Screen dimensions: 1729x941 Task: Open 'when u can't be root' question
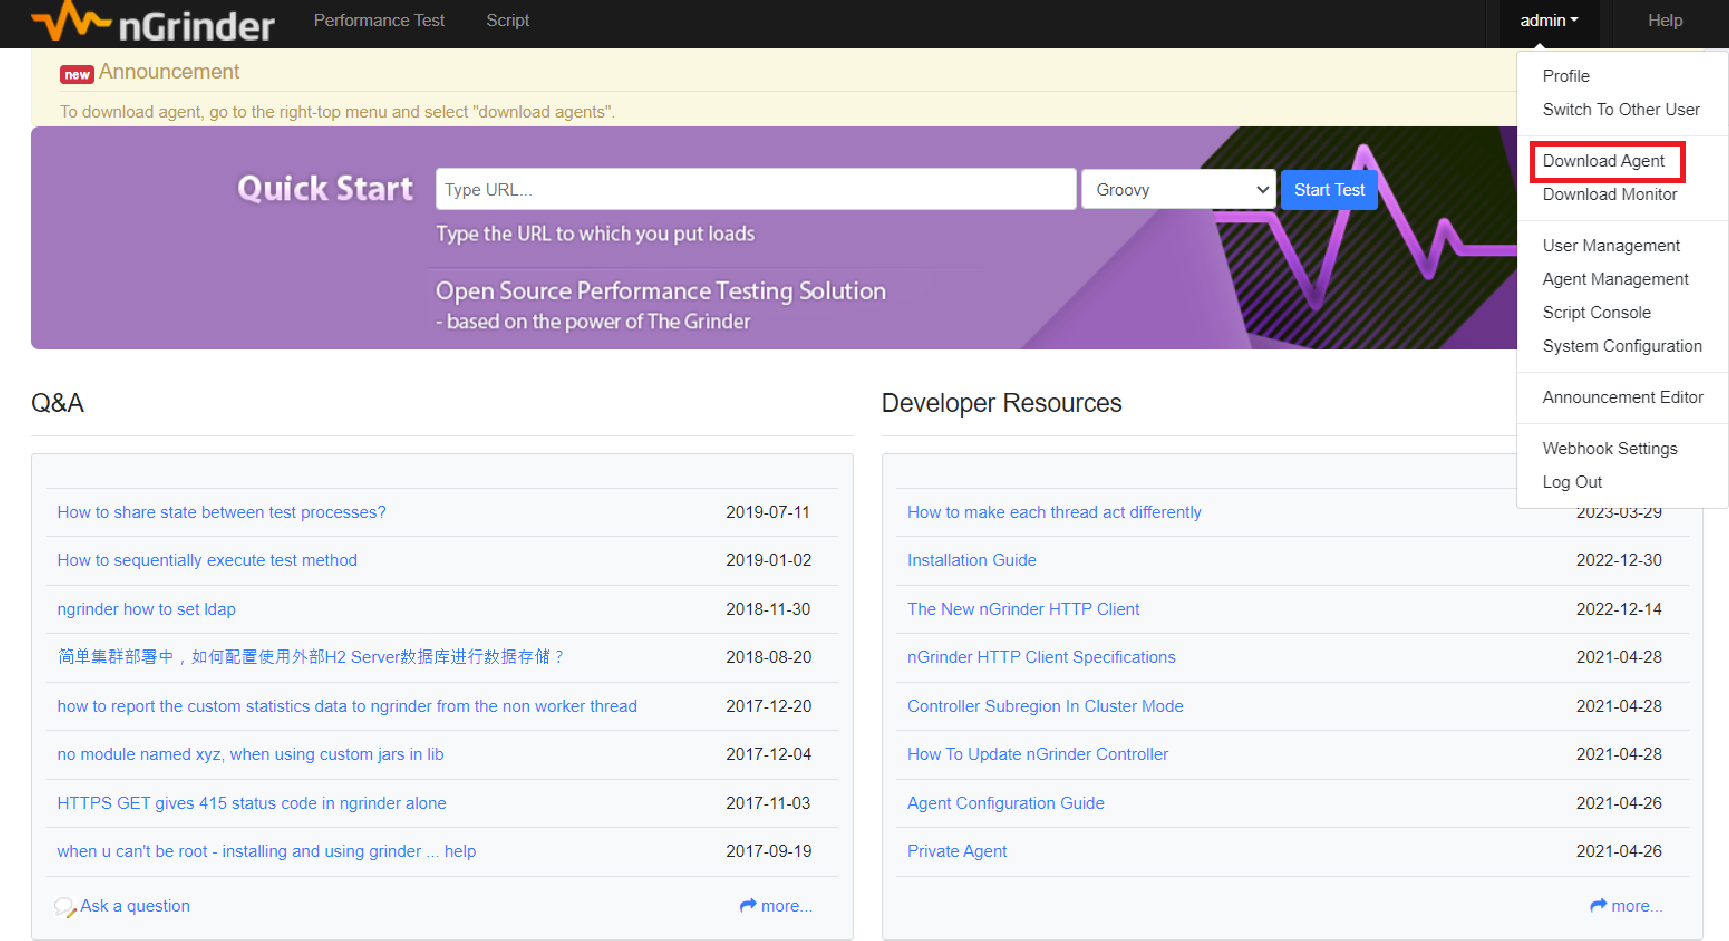point(266,851)
